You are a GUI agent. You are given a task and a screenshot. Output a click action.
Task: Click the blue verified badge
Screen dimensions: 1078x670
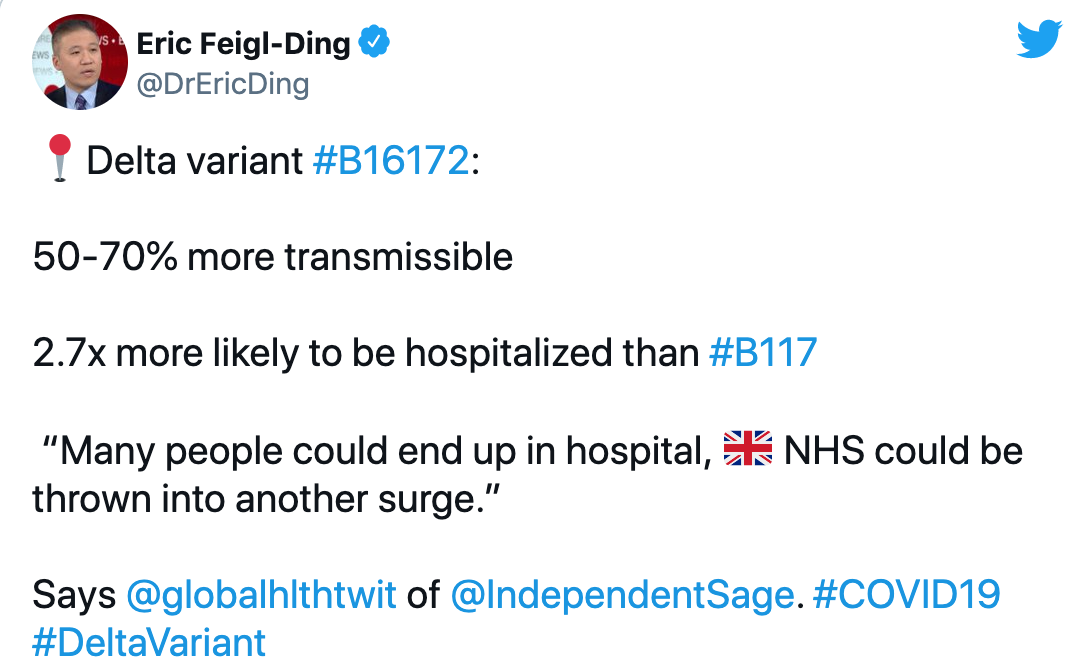tap(375, 43)
